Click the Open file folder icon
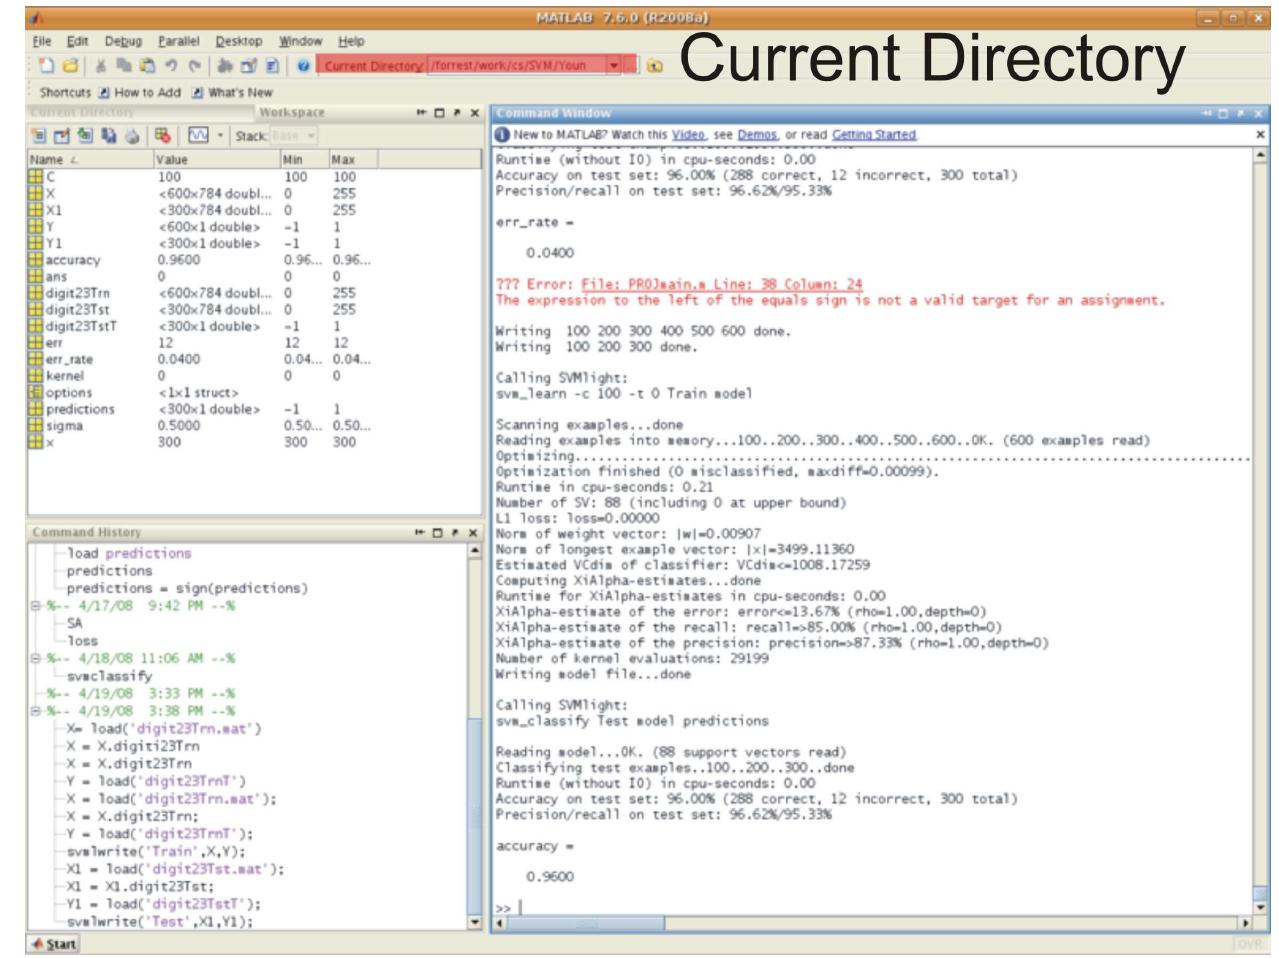This screenshot has width=1279, height=958. [x=70, y=66]
